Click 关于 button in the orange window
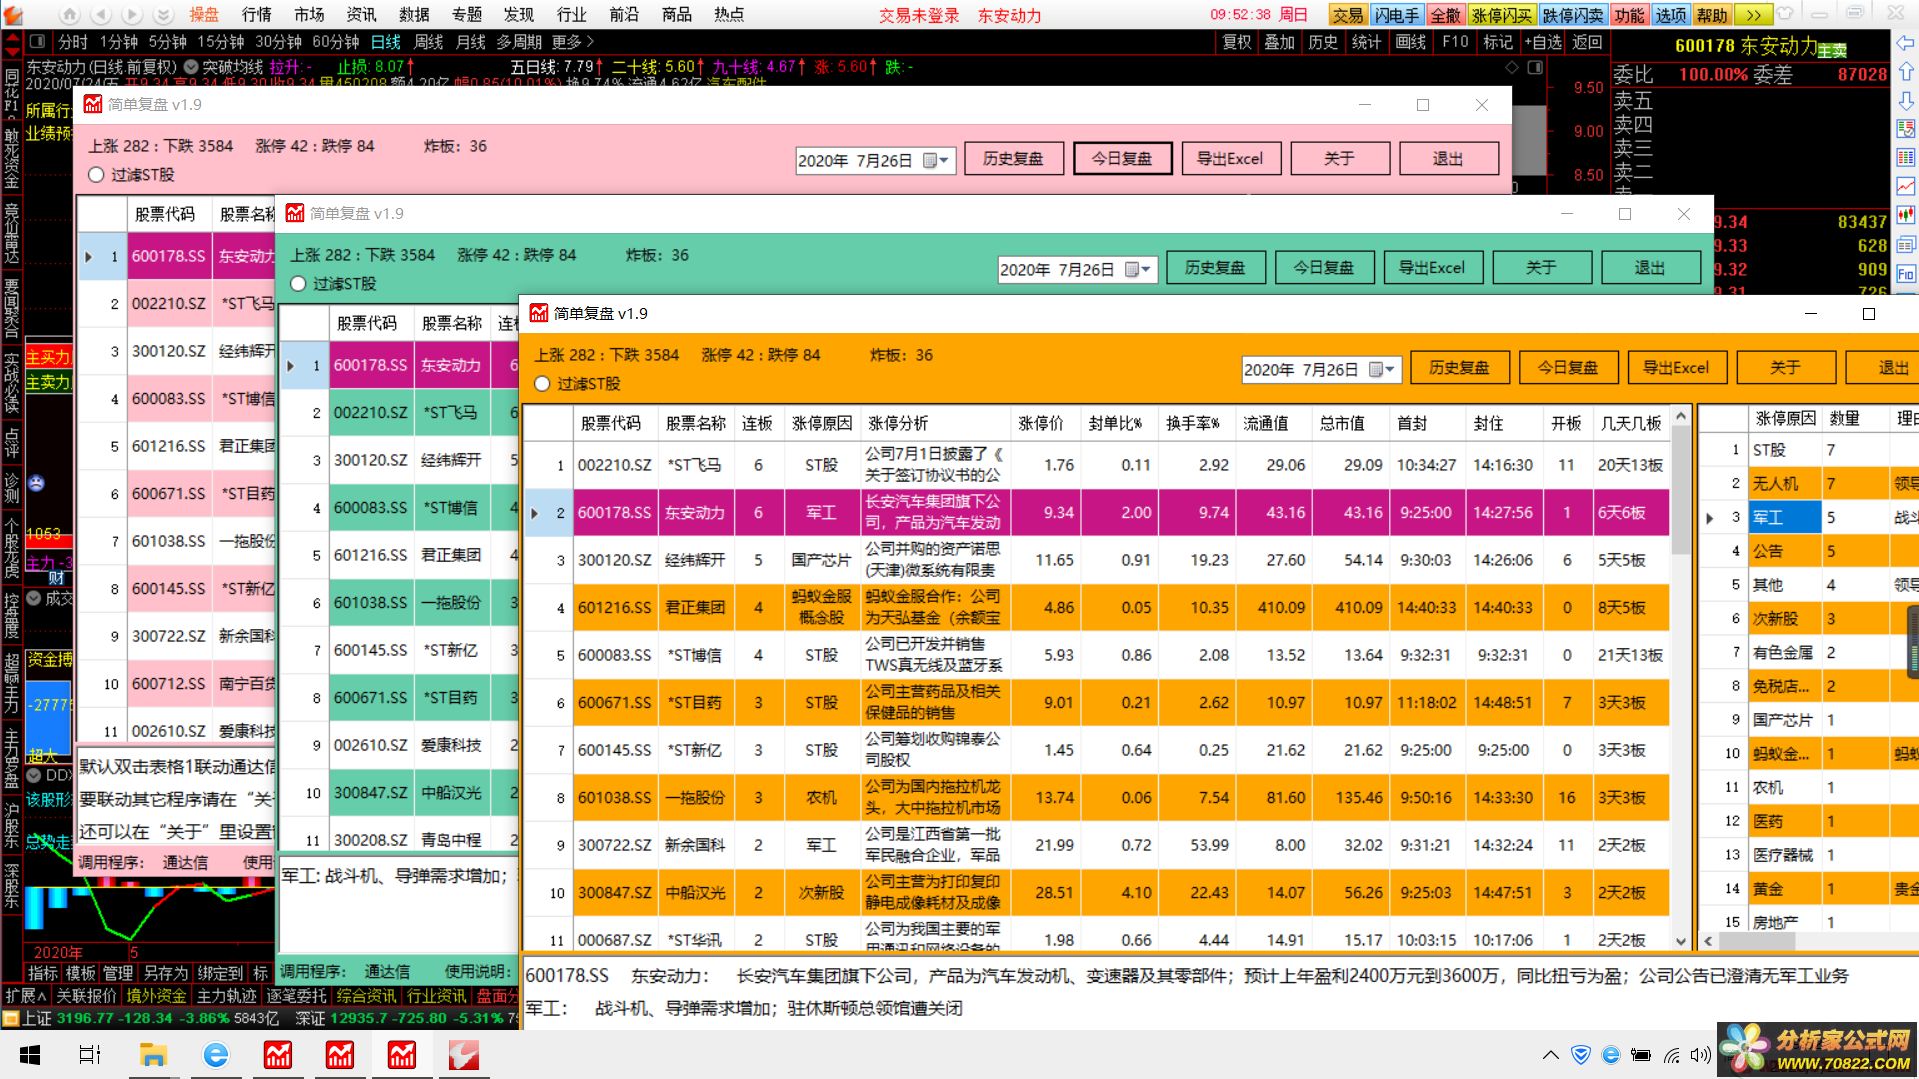The width and height of the screenshot is (1919, 1079). click(1785, 368)
